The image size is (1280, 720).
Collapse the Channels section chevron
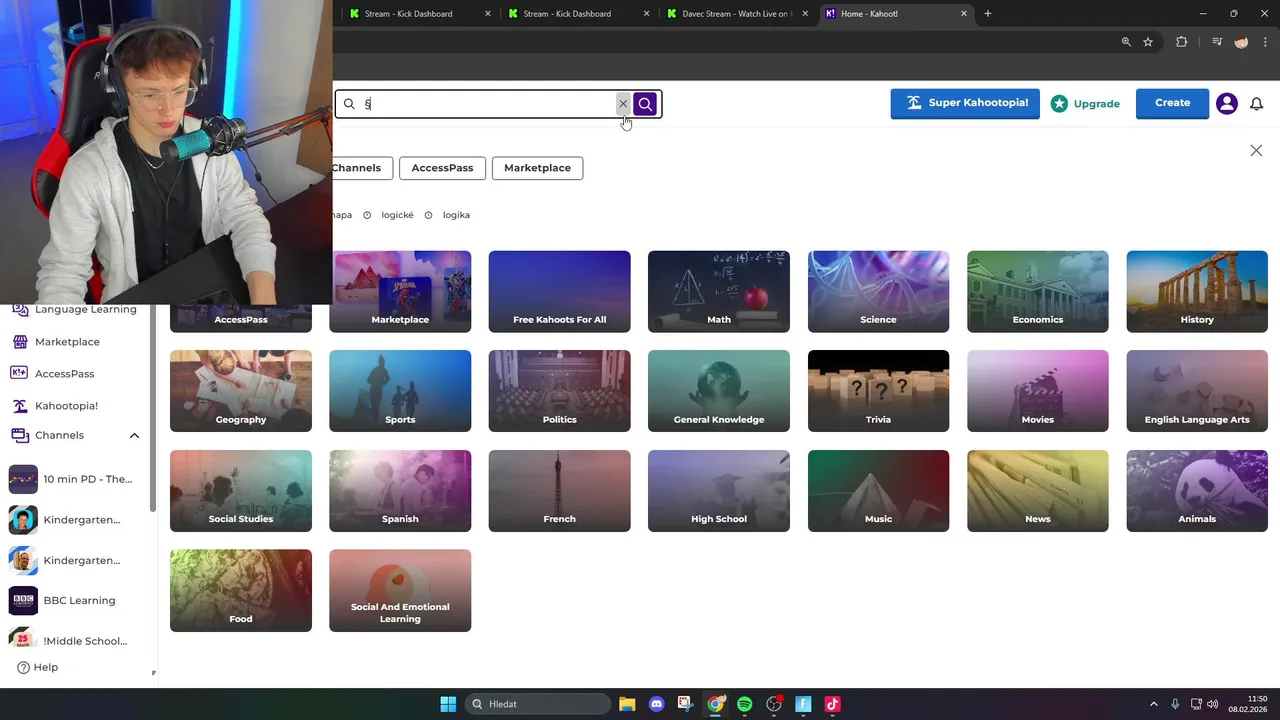(134, 436)
